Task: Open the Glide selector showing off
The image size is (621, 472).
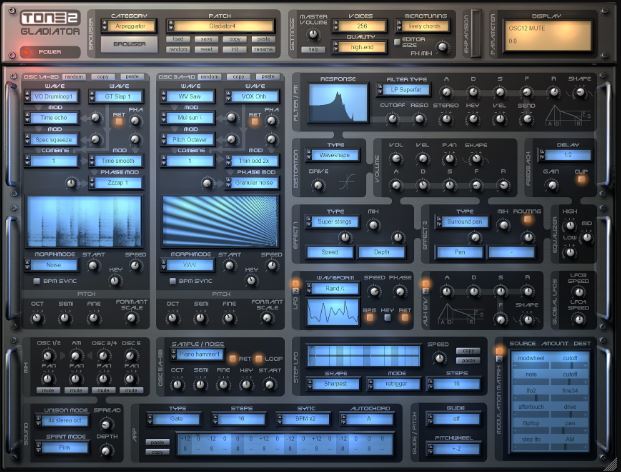Action: tap(454, 419)
